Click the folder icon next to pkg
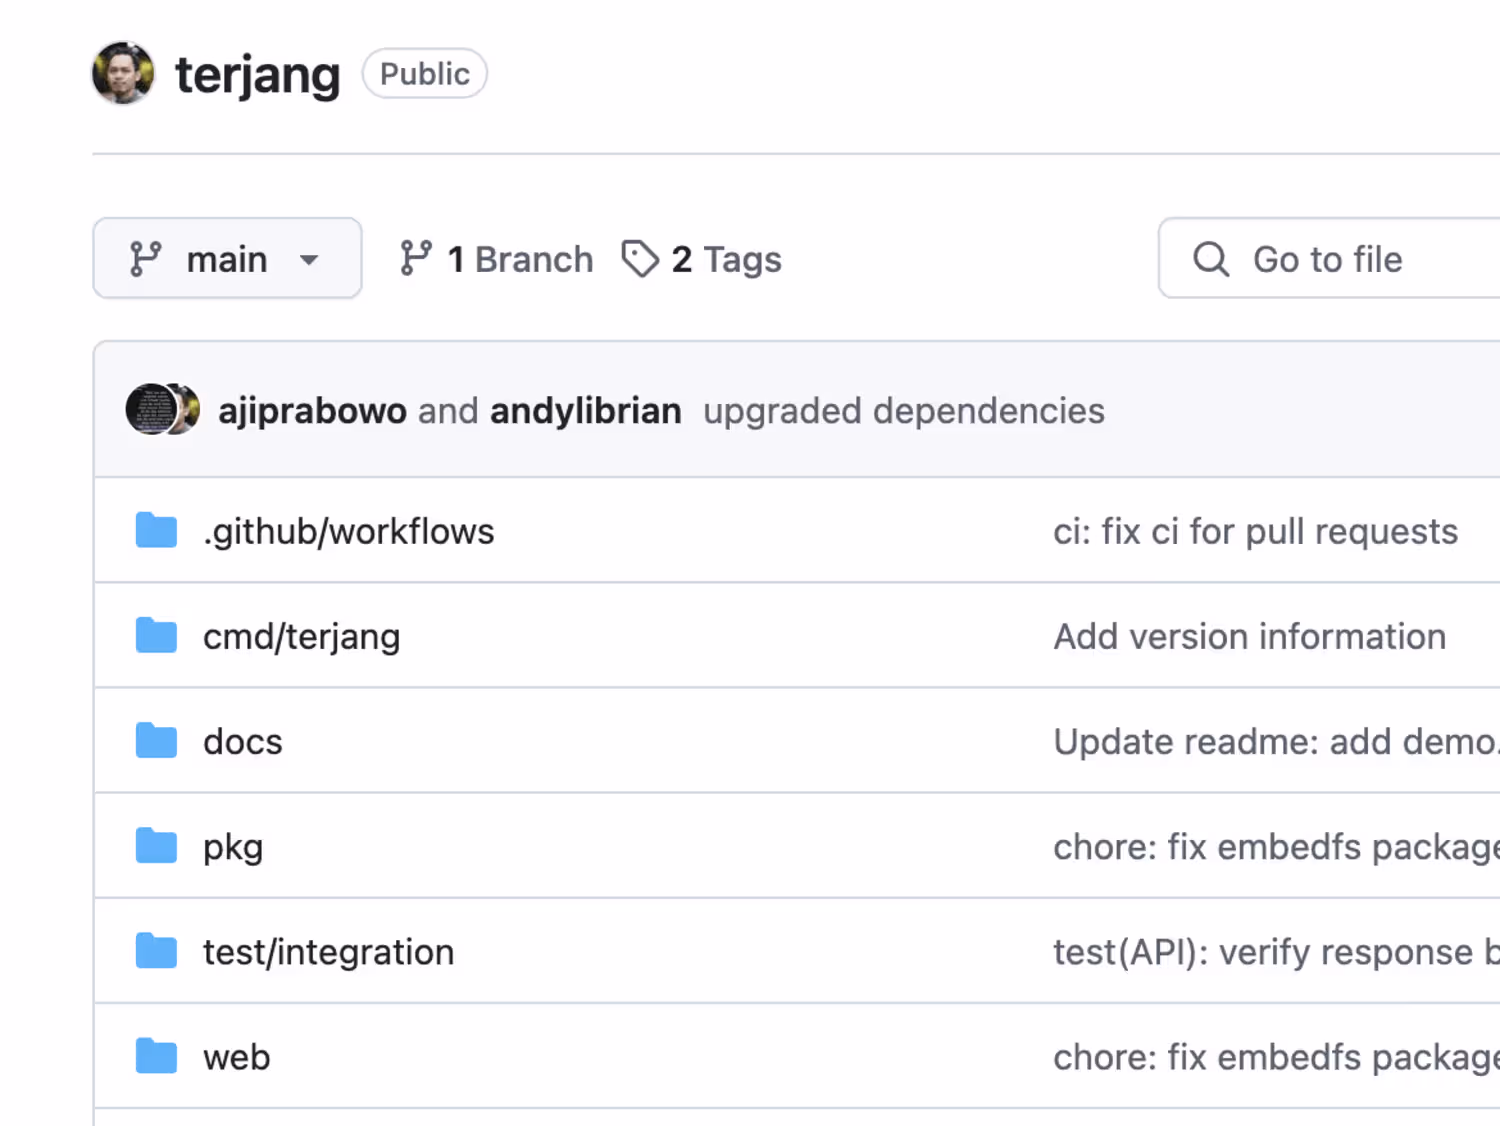1500x1126 pixels. [156, 846]
